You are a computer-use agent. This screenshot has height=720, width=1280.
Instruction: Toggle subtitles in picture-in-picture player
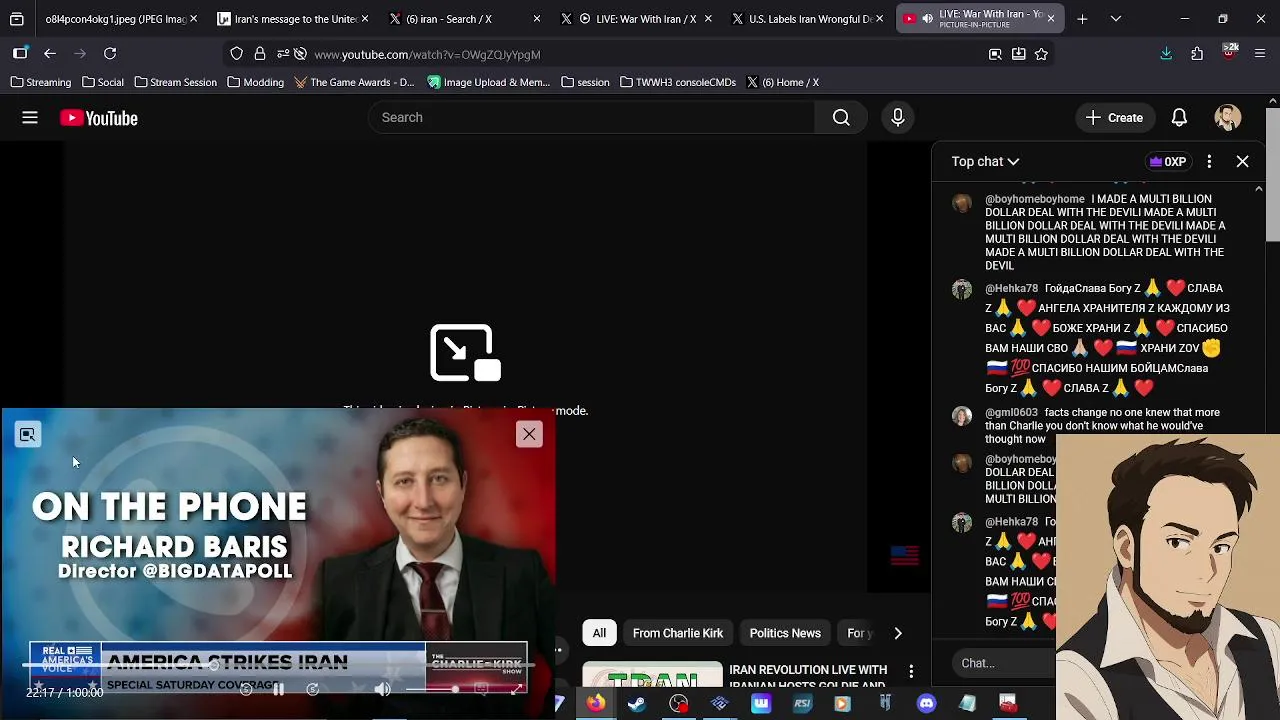[x=481, y=689]
